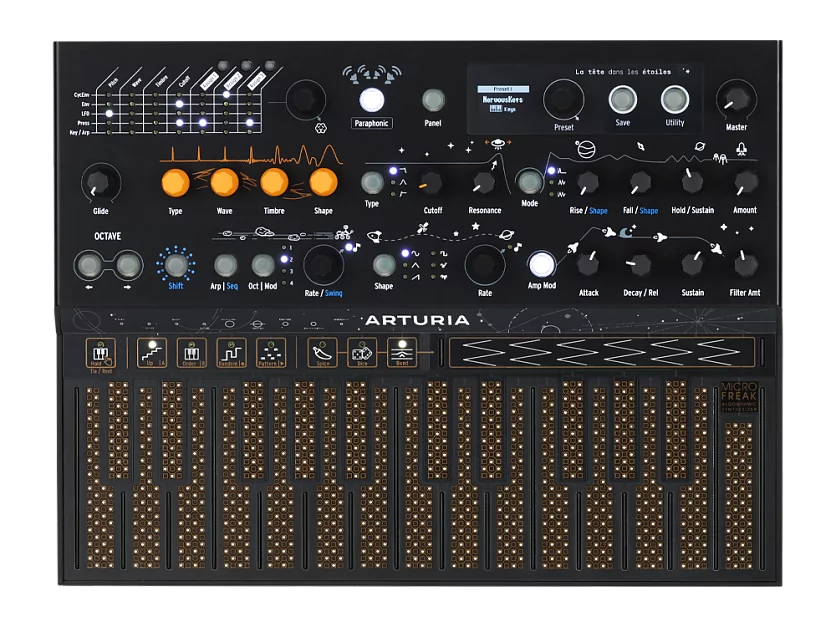Screen dimensions: 836x627
Task: Click the orange oscillator Type knob
Action: [175, 182]
